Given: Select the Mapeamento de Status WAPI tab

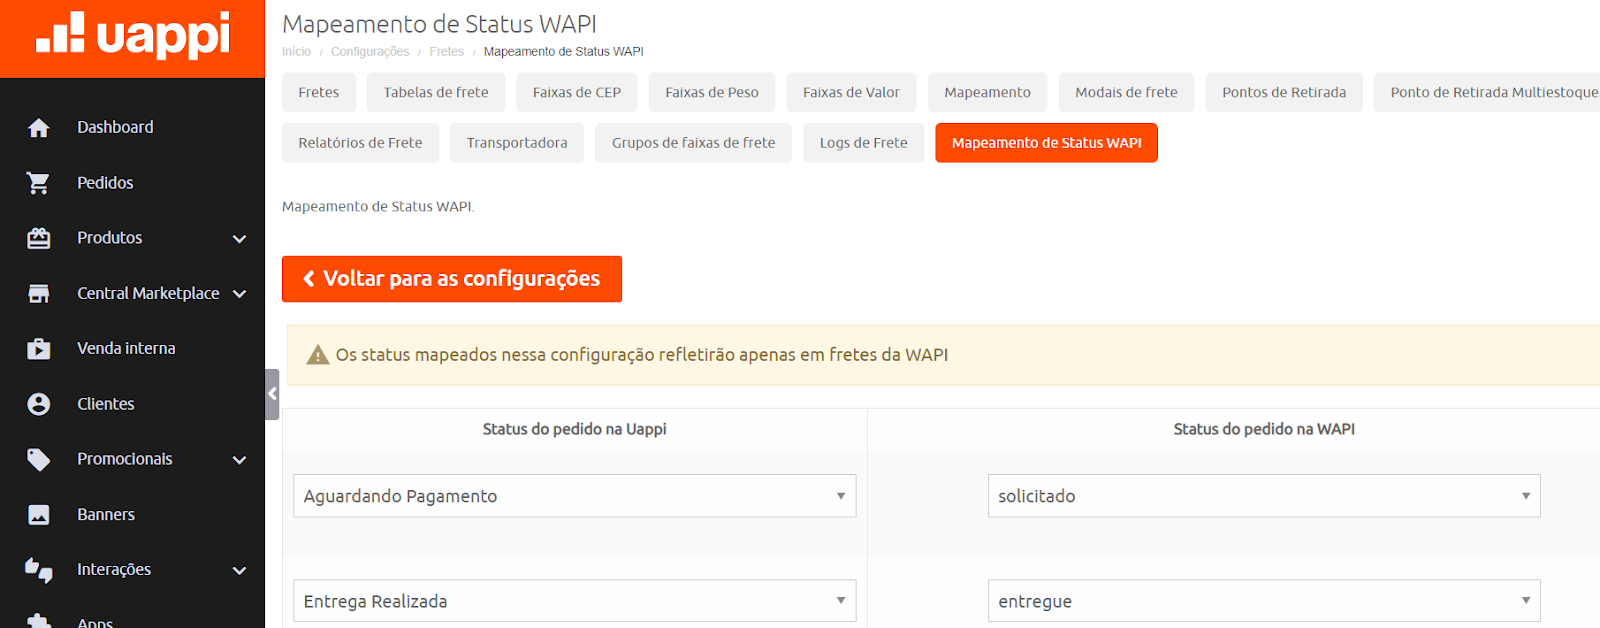Looking at the screenshot, I should pos(1047,143).
